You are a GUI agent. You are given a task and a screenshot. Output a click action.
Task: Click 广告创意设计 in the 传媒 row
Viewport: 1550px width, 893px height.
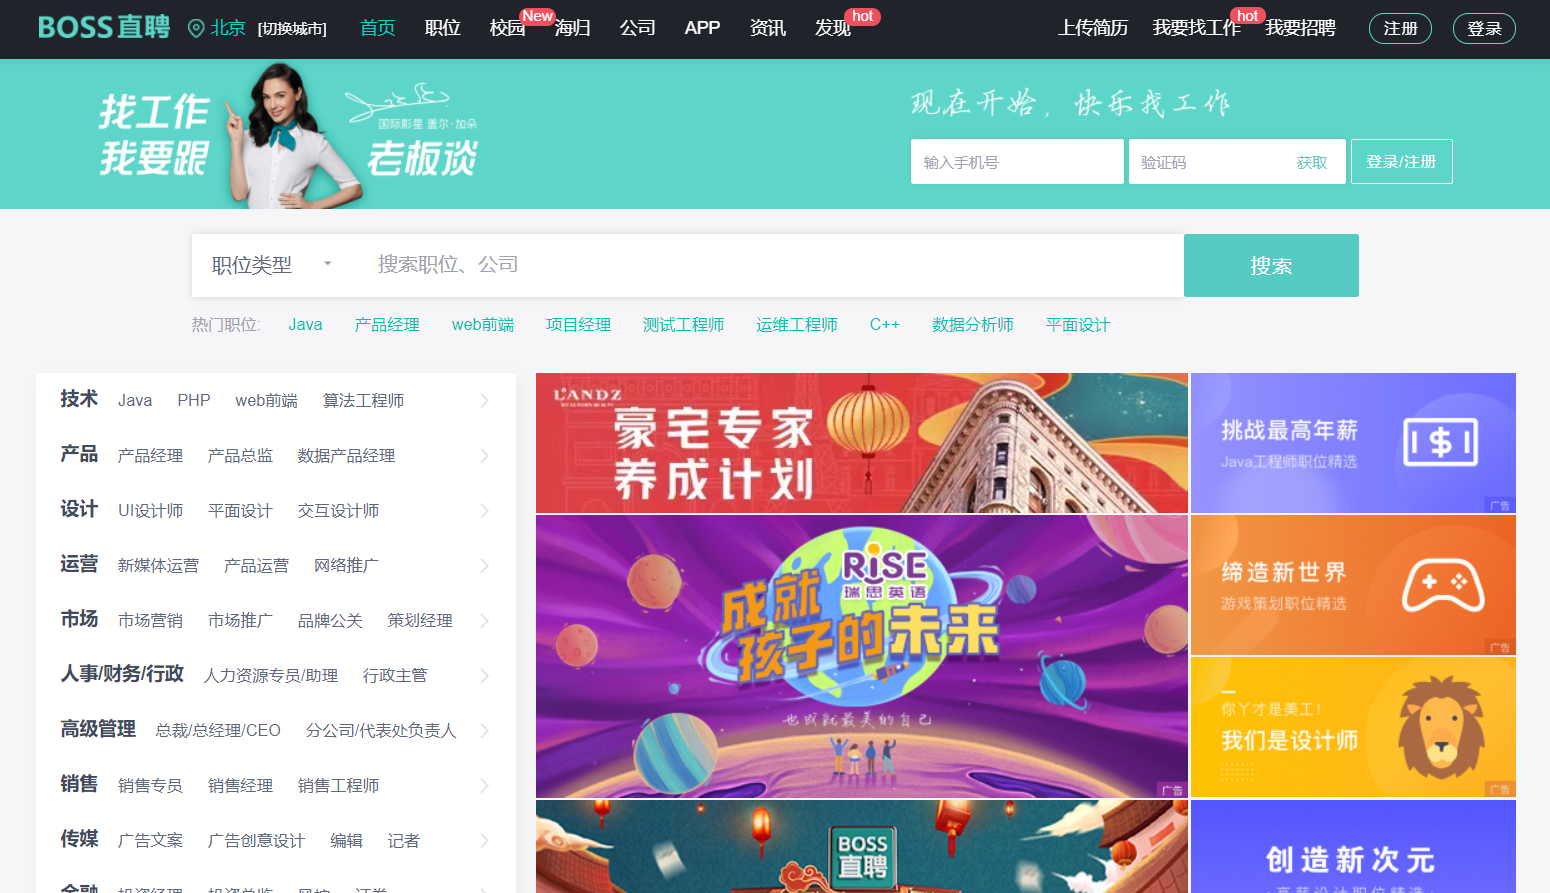click(256, 841)
